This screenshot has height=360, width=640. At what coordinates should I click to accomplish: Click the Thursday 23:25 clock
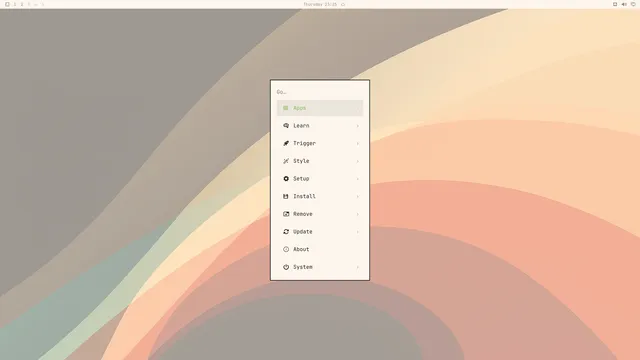pyautogui.click(x=320, y=4)
